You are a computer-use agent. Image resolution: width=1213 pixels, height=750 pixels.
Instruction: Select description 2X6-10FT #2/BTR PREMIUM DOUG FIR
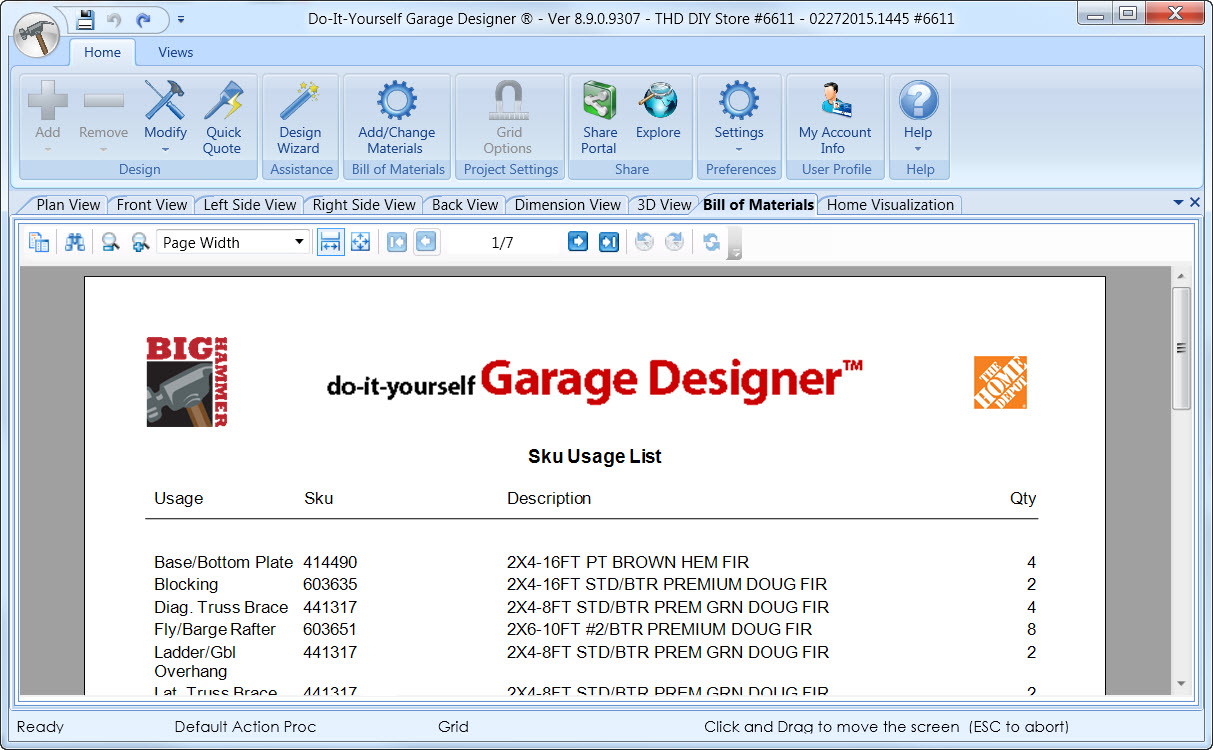tap(660, 629)
